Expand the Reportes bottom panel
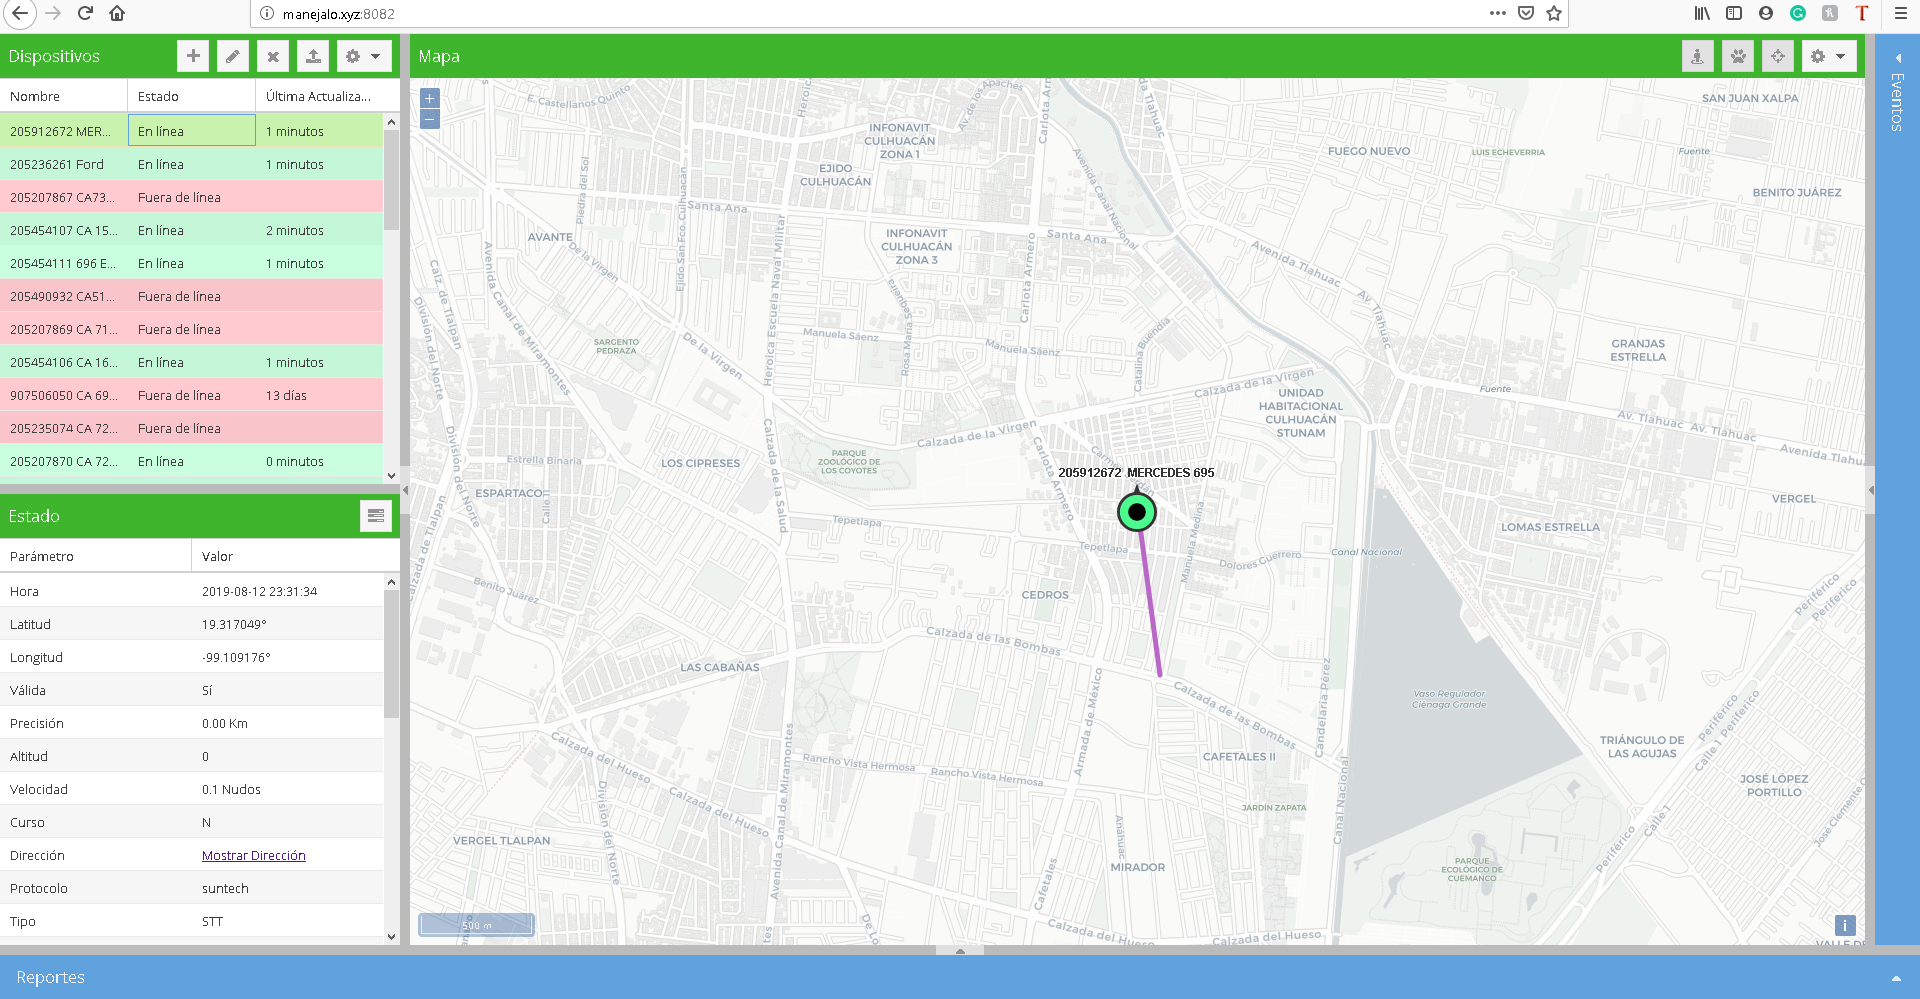 tap(1896, 978)
